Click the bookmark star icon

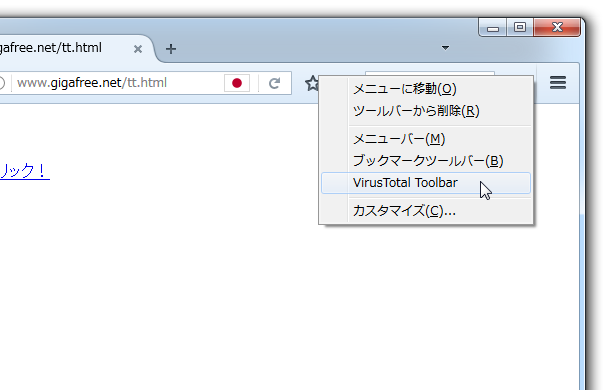click(x=312, y=83)
